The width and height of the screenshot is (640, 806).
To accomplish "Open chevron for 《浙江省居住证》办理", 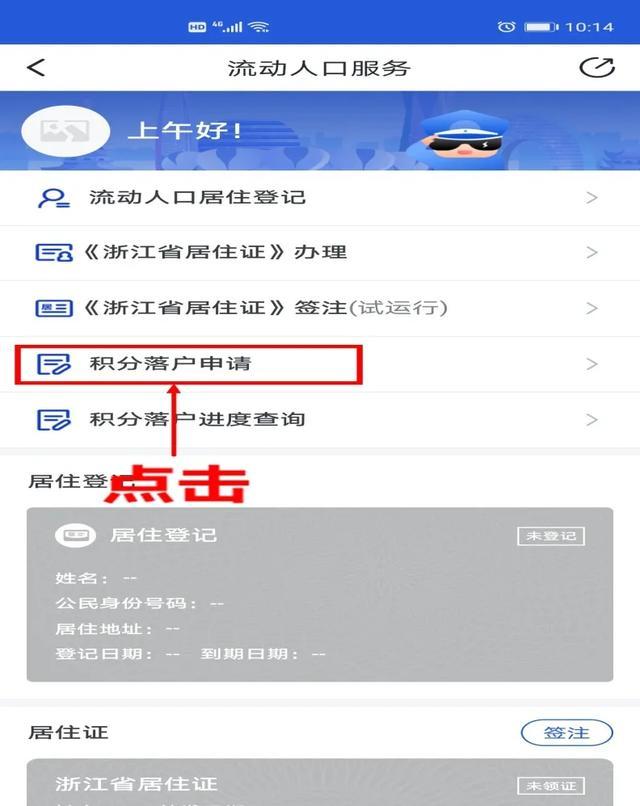I will pyautogui.click(x=592, y=252).
